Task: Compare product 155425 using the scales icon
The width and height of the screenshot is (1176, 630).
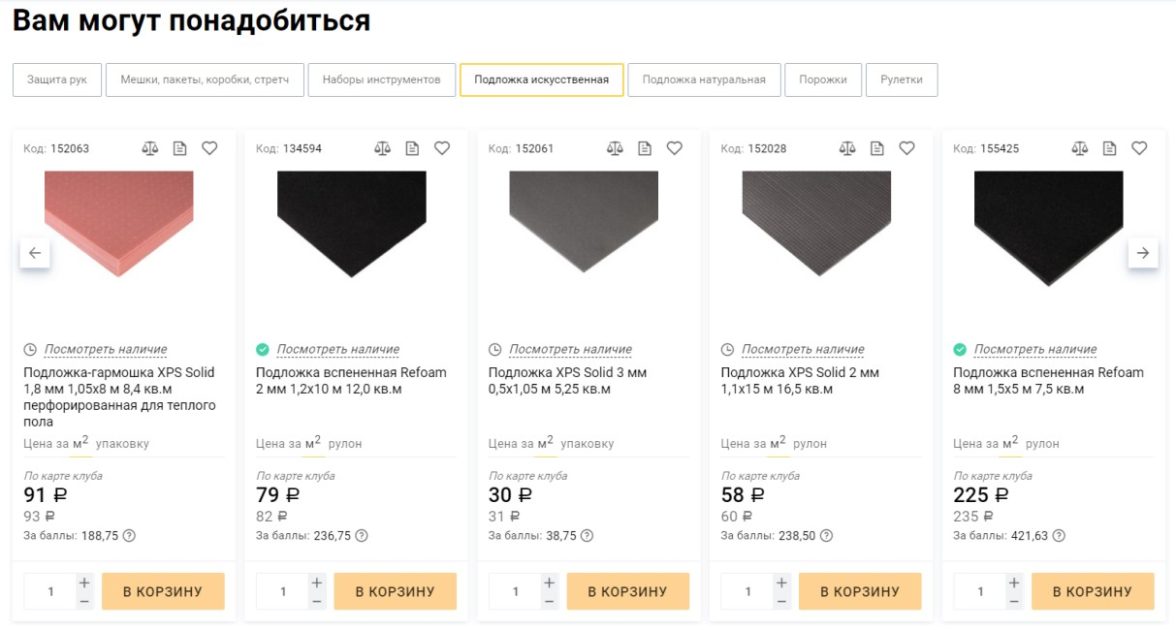Action: (1080, 148)
